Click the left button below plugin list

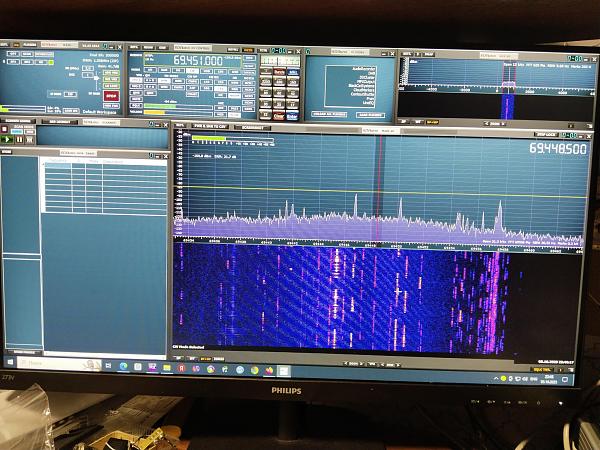click(330, 114)
